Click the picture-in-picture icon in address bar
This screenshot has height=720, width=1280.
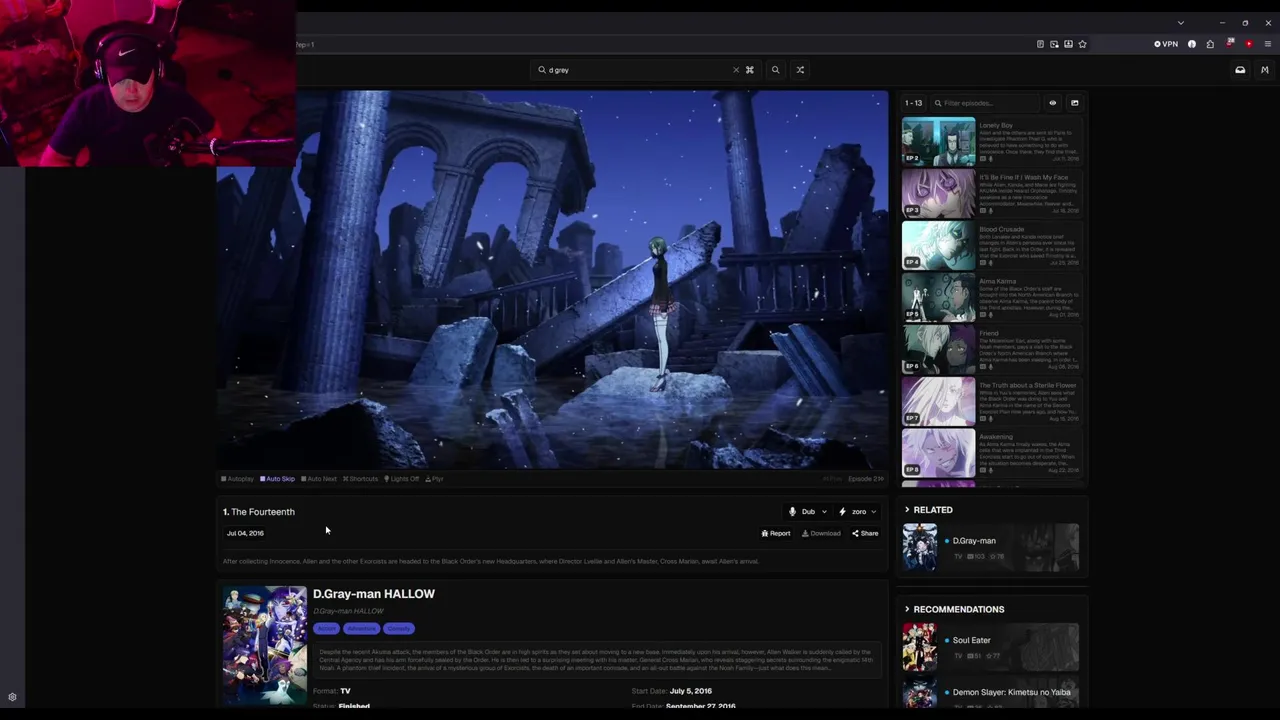click(1054, 44)
